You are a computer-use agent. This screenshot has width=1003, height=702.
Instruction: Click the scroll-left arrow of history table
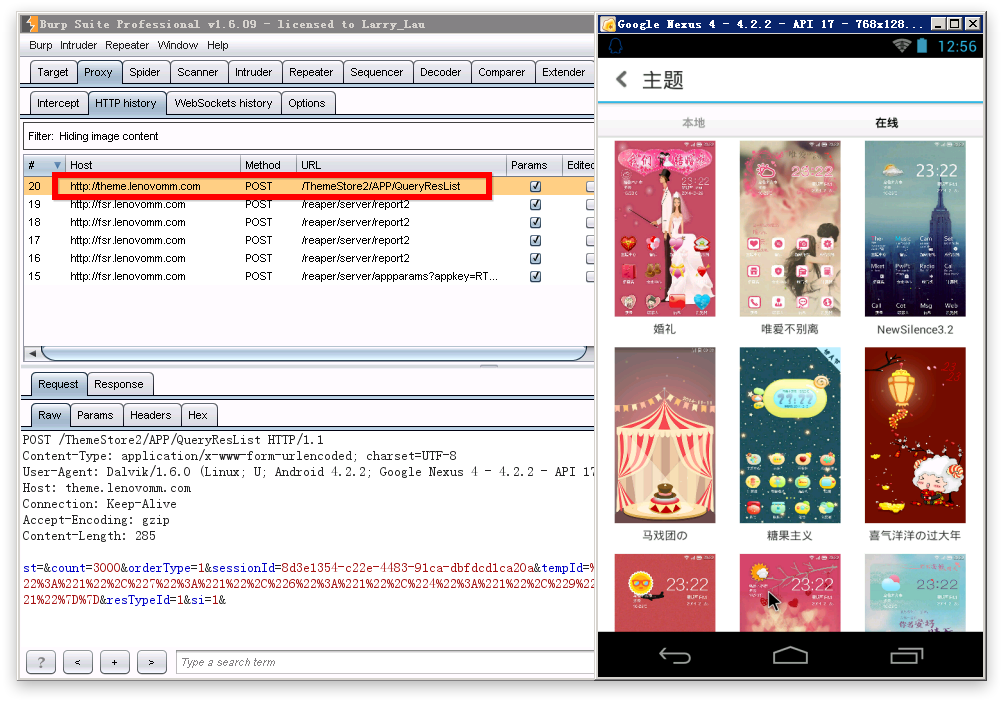[x=32, y=353]
